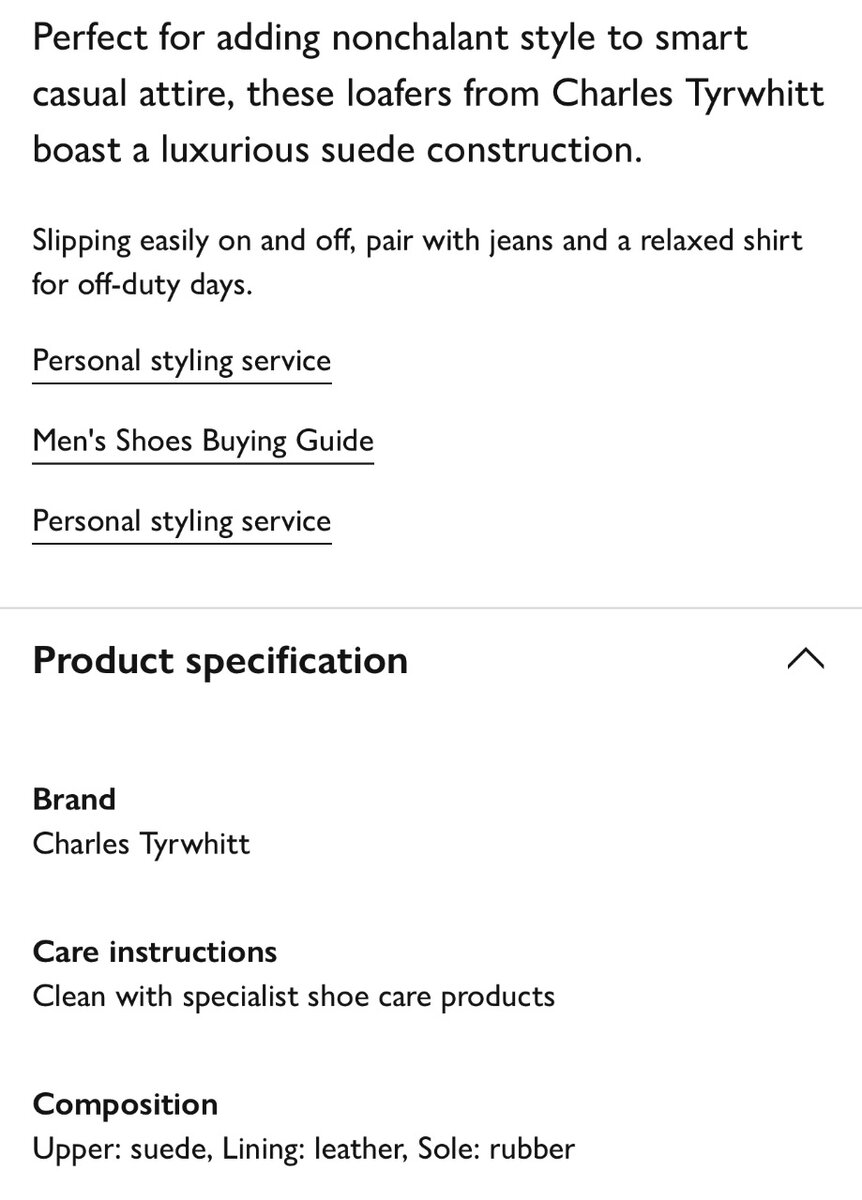
Task: Click the Composition label heading
Action: (125, 1104)
